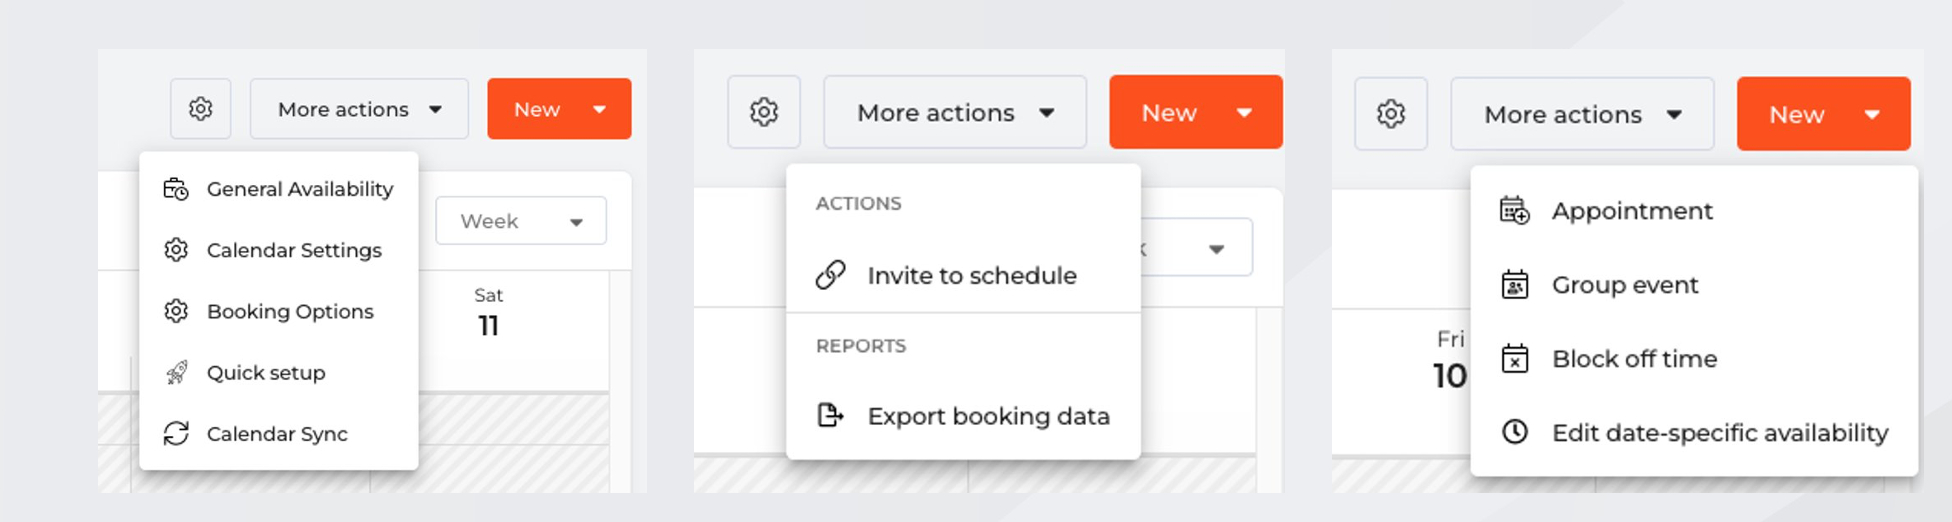Click the Export booking data export icon
Image resolution: width=1952 pixels, height=522 pixels.
point(830,415)
